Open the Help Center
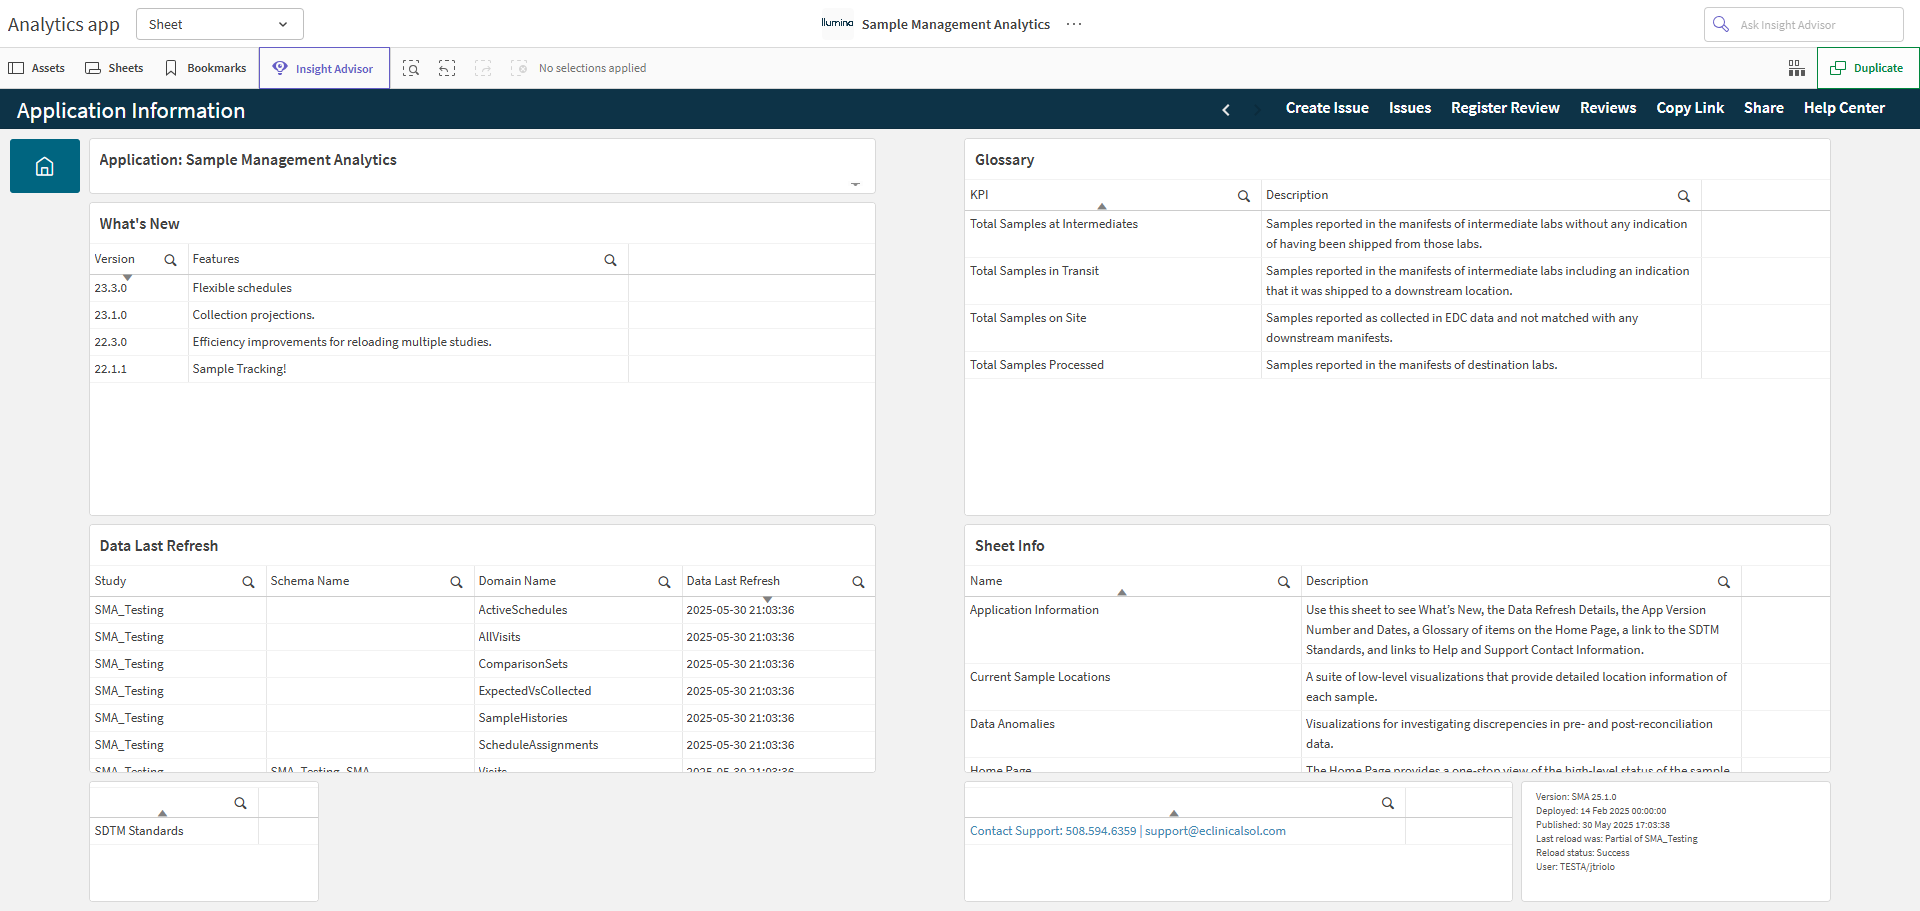Image resolution: width=1920 pixels, height=911 pixels. point(1844,108)
